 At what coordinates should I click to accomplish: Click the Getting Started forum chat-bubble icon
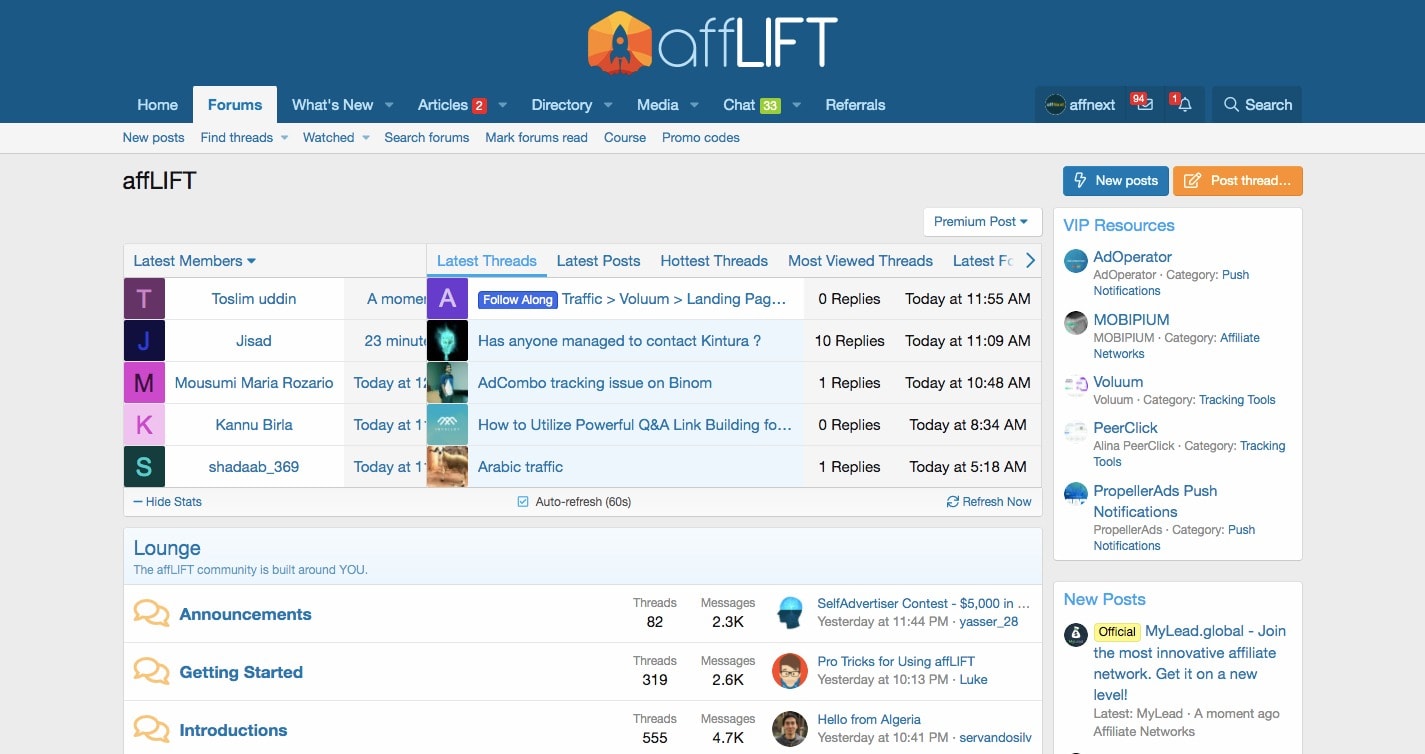pos(151,671)
